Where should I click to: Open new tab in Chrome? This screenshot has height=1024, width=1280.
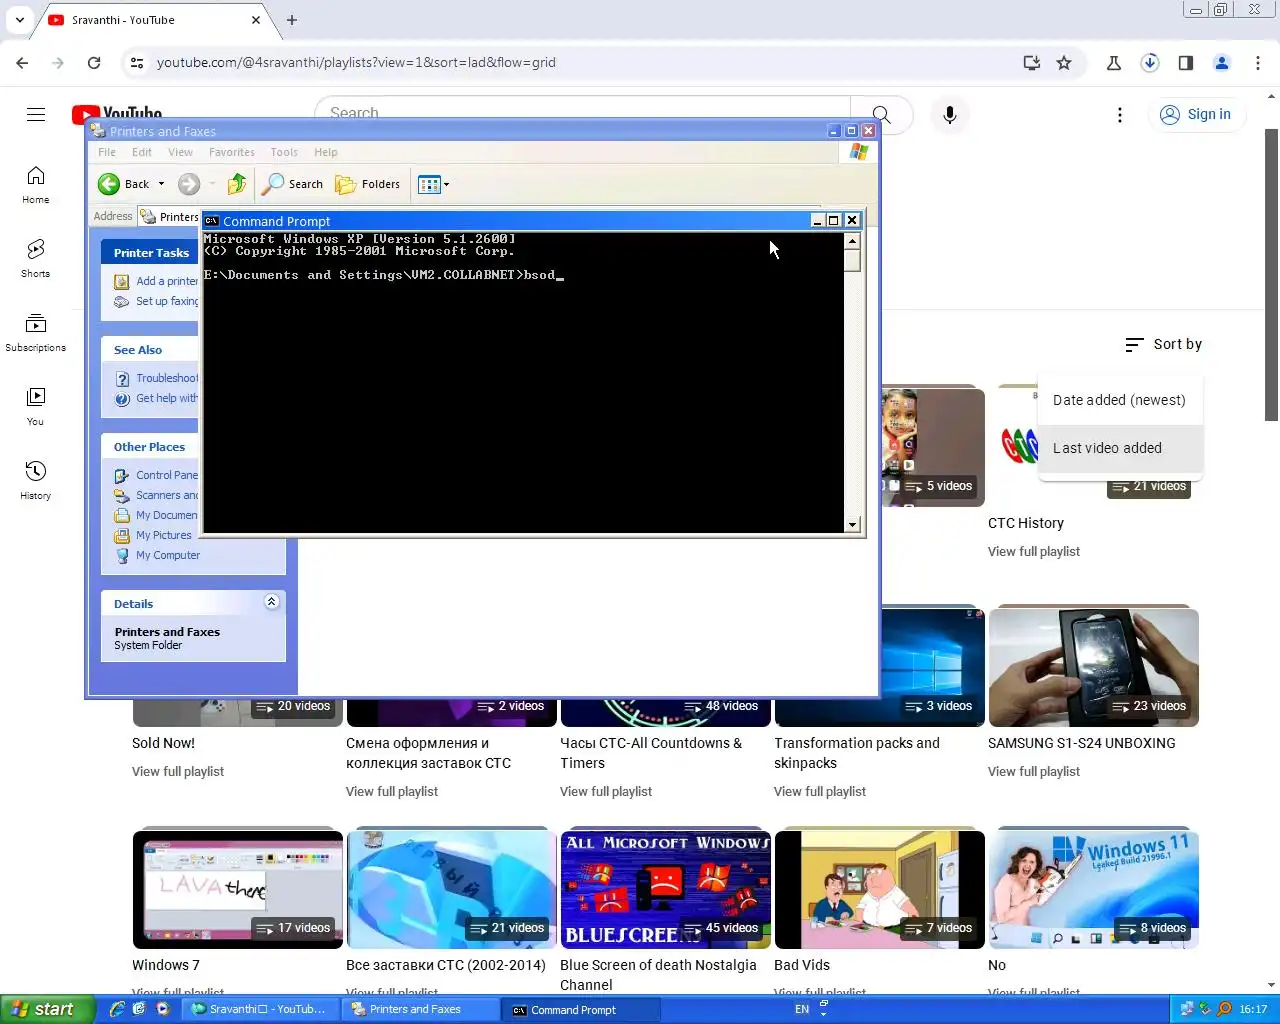[292, 20]
